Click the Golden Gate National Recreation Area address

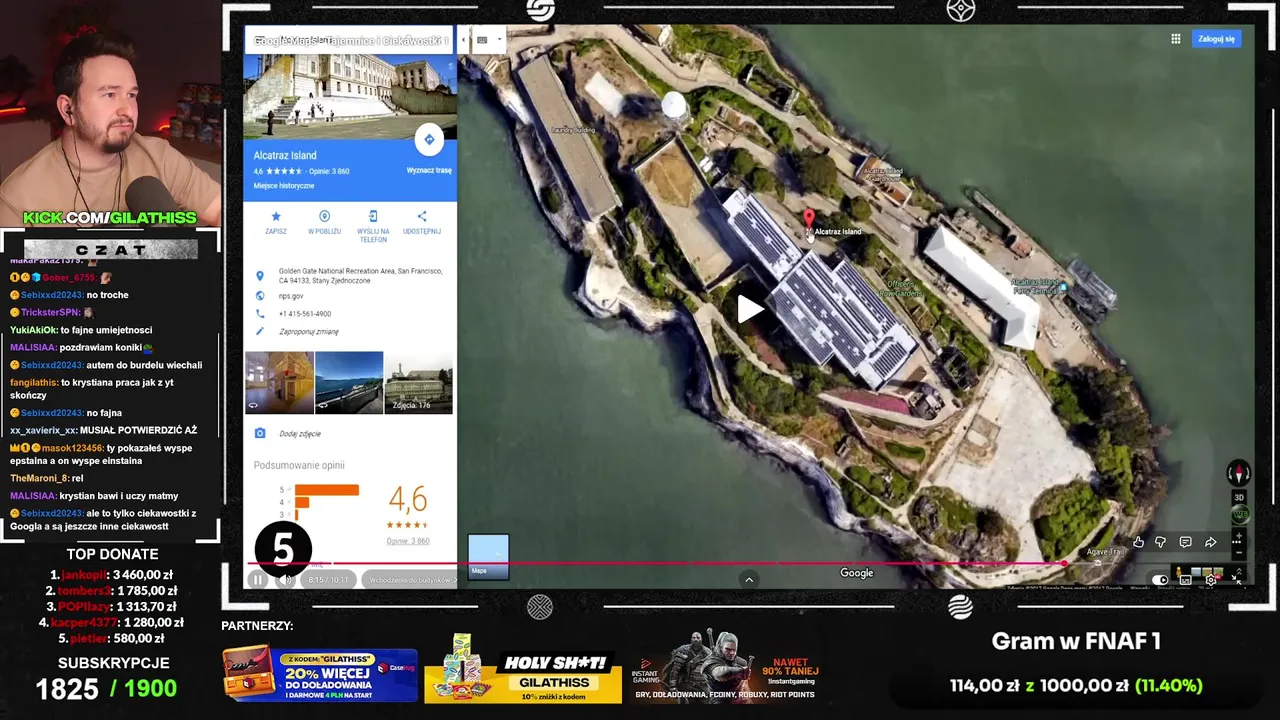pyautogui.click(x=360, y=275)
